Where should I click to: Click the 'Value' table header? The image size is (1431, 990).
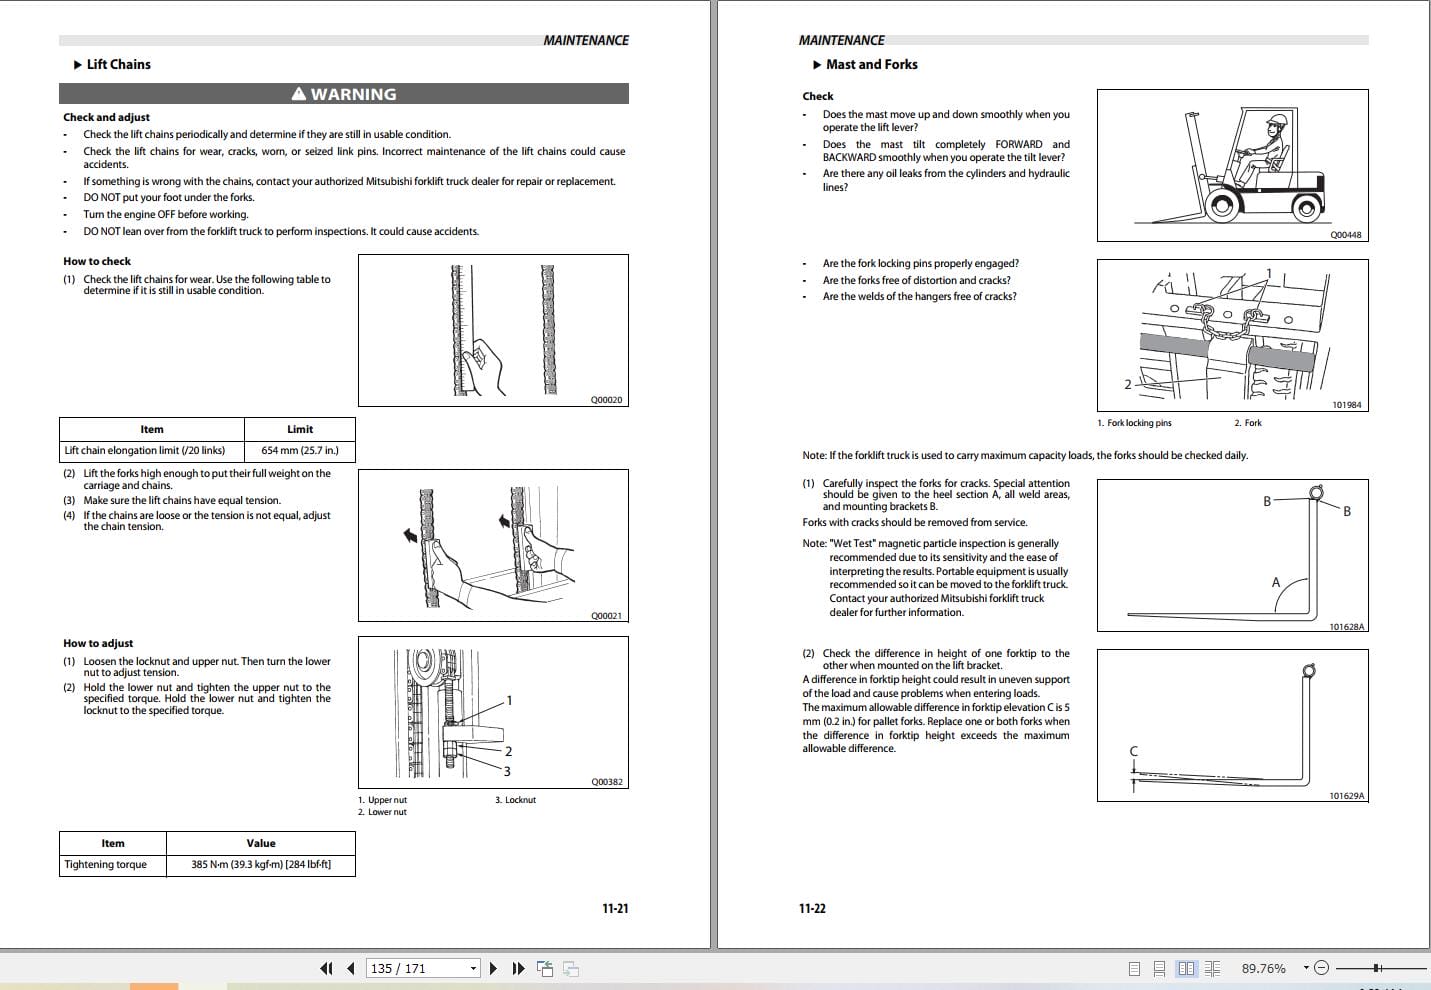[x=261, y=843]
